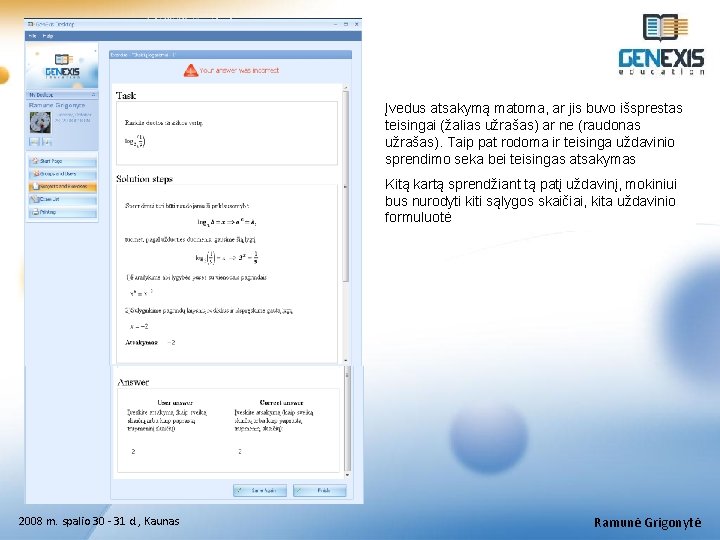This screenshot has width=720, height=540.
Task: Minimize the Genexis Desktop window
Action: (x=335, y=24)
